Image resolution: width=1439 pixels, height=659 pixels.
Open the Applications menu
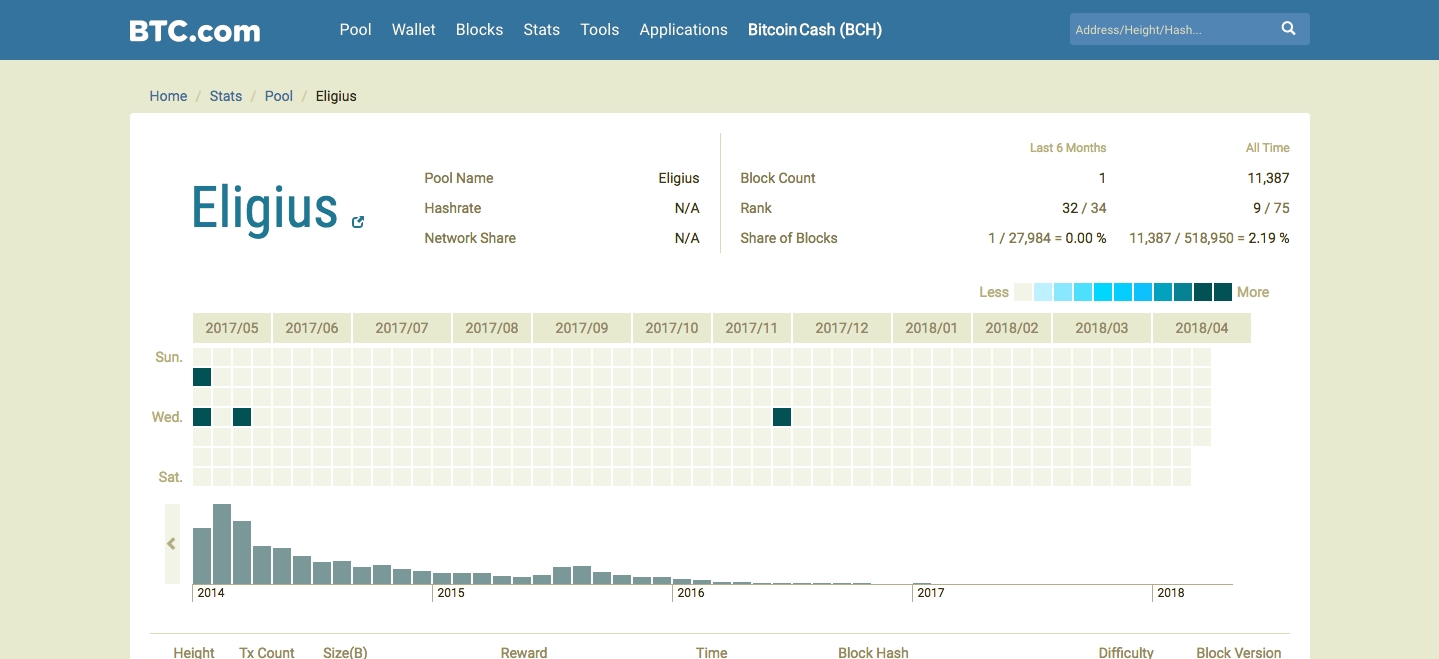coord(683,30)
